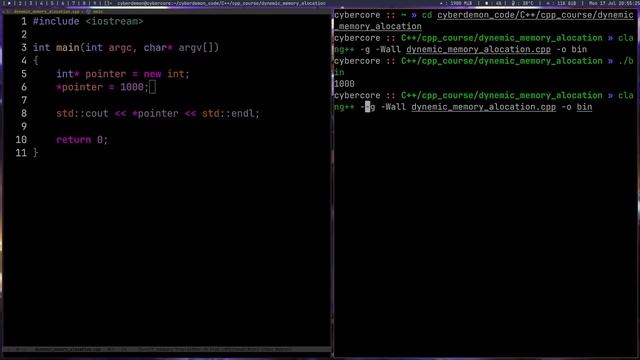Click the '1000' program output in terminal
Screen dimensions: 640x360
344,84
